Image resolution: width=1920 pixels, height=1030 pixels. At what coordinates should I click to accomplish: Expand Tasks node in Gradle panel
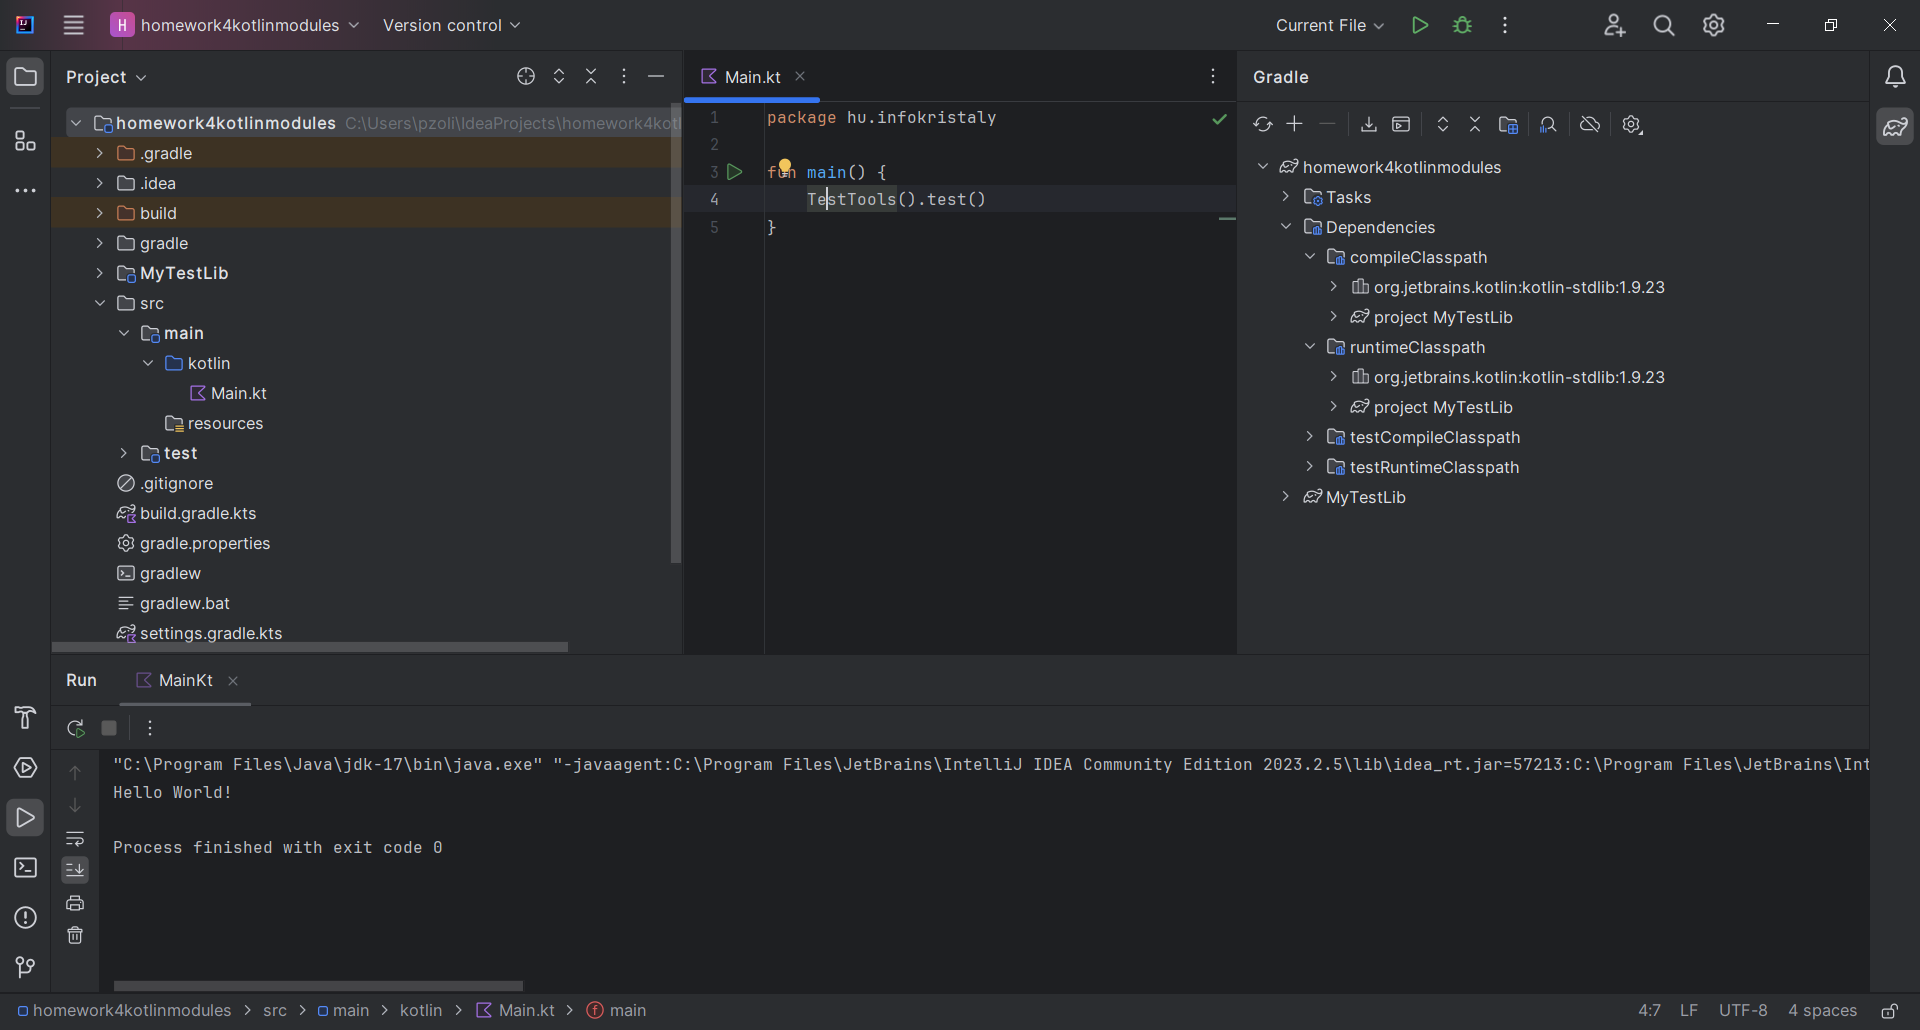(1286, 197)
